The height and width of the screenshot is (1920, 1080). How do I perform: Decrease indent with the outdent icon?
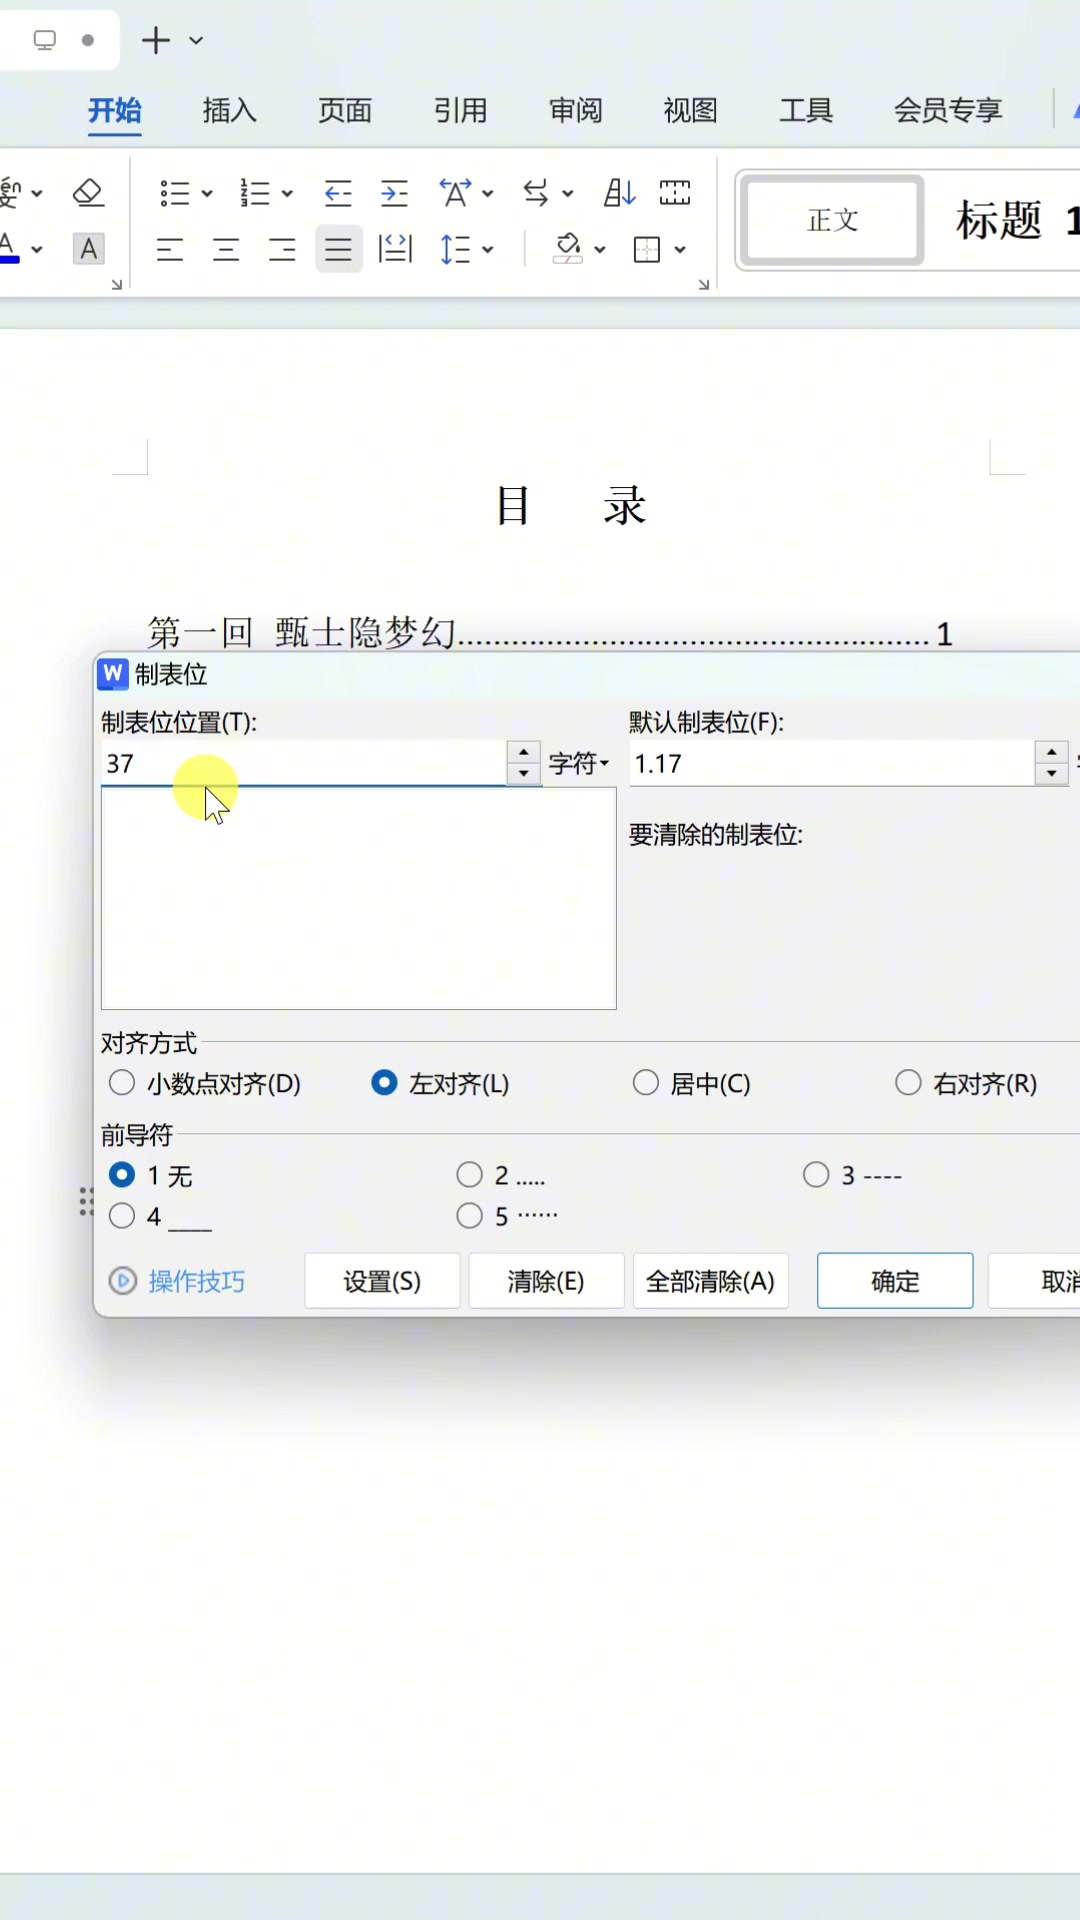tap(338, 193)
